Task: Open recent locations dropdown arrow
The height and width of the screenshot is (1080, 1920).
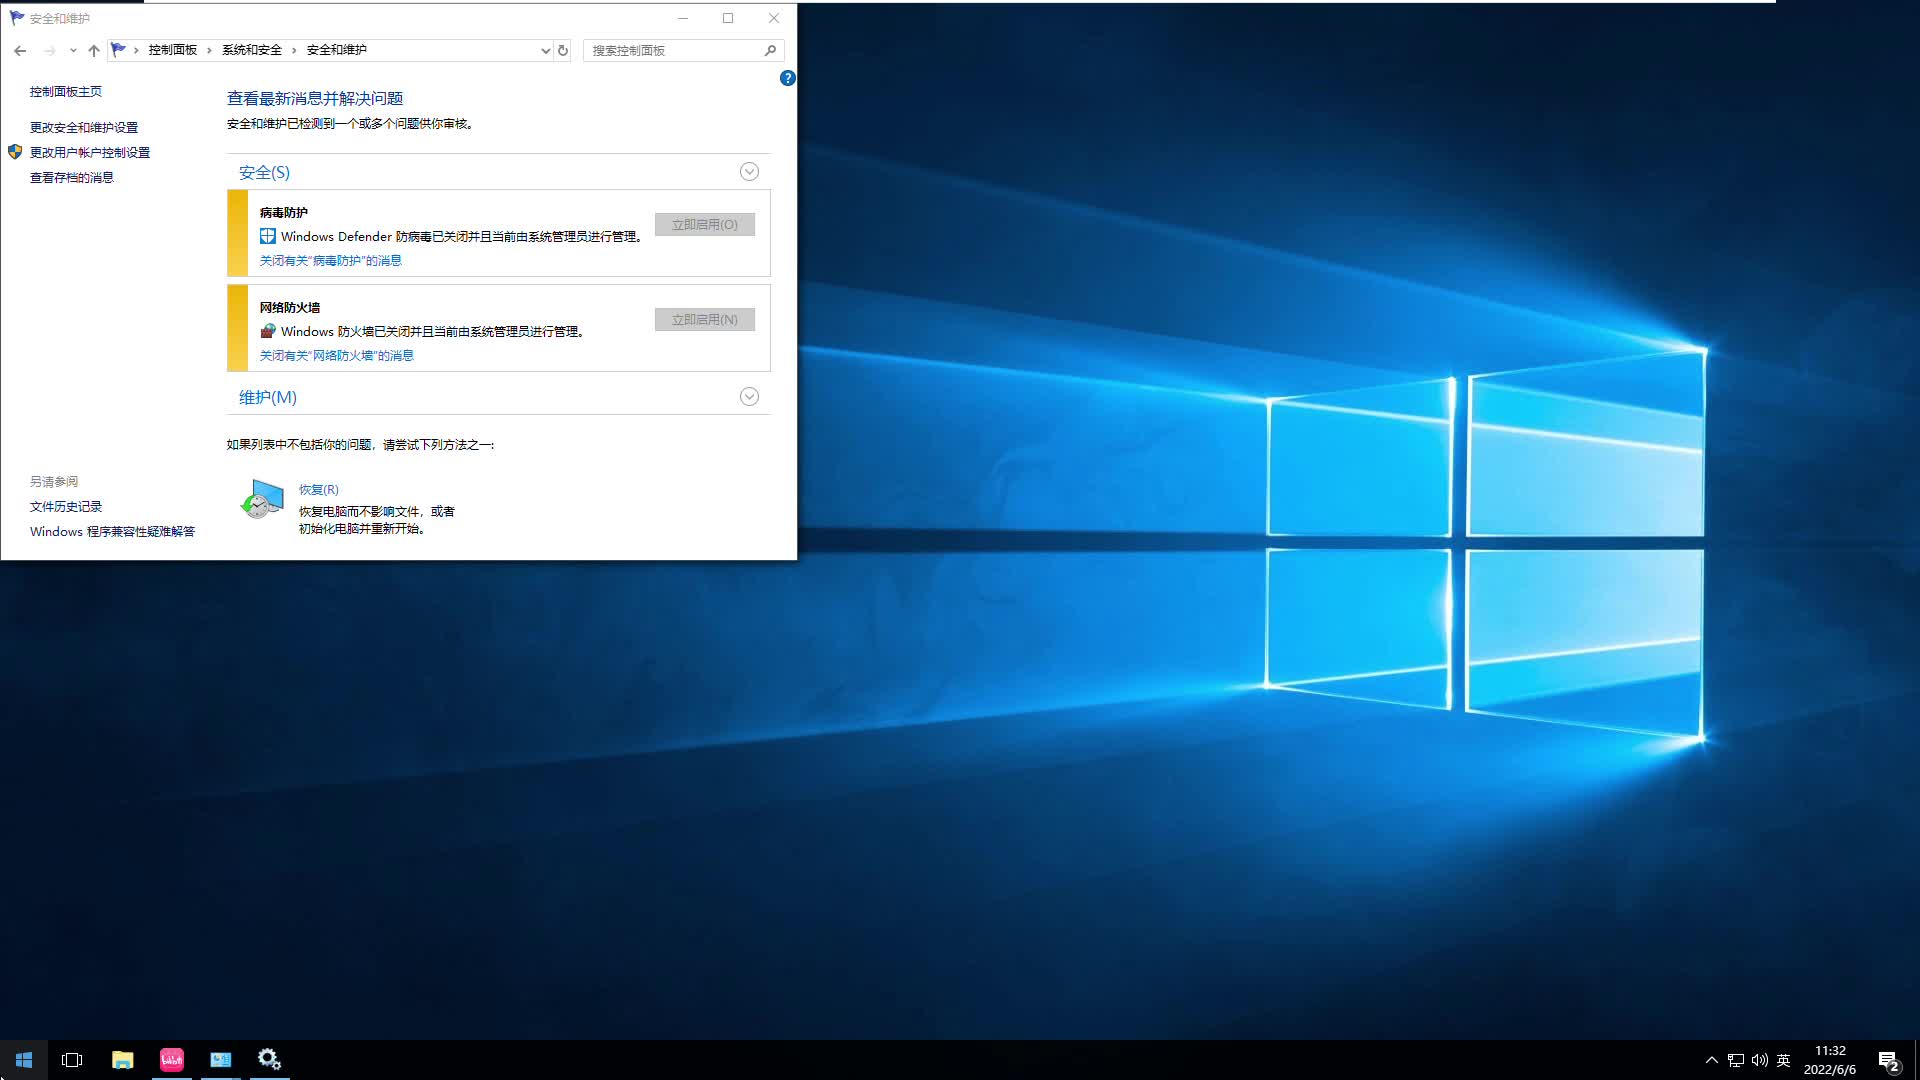Action: [73, 50]
